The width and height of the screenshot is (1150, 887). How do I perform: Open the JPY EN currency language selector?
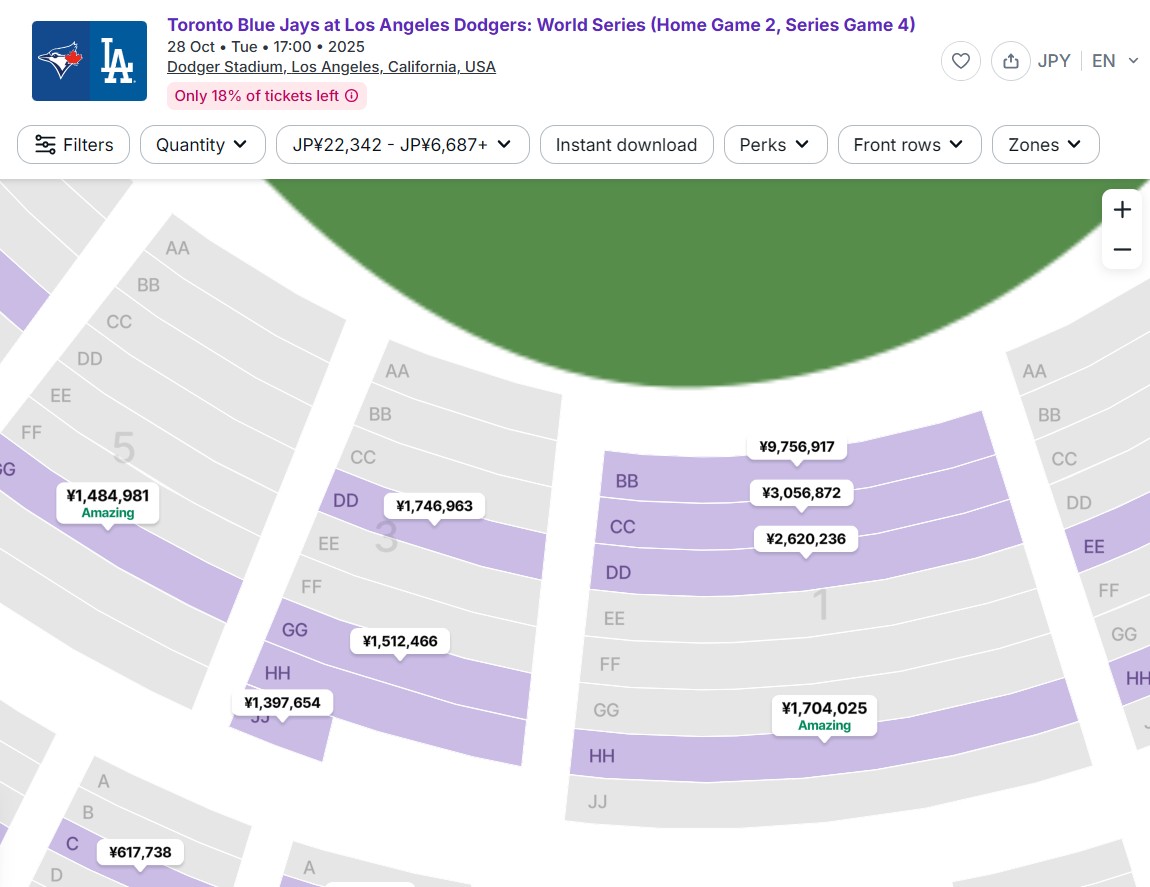[x=1088, y=61]
